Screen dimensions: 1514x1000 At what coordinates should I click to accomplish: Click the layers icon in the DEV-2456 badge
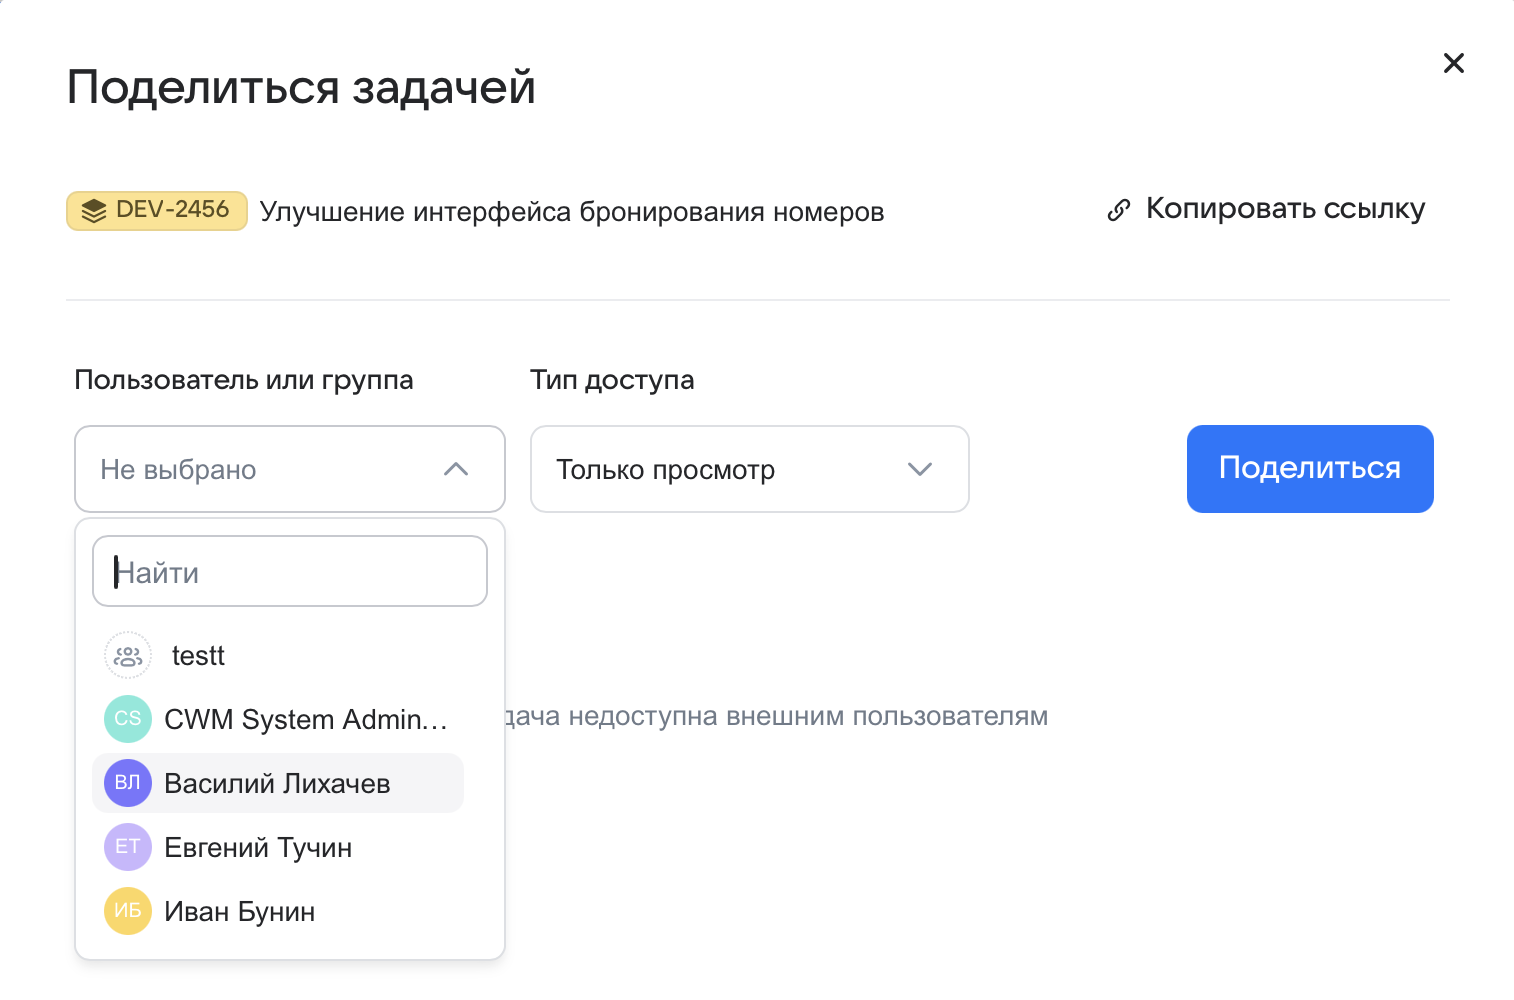[x=94, y=210]
